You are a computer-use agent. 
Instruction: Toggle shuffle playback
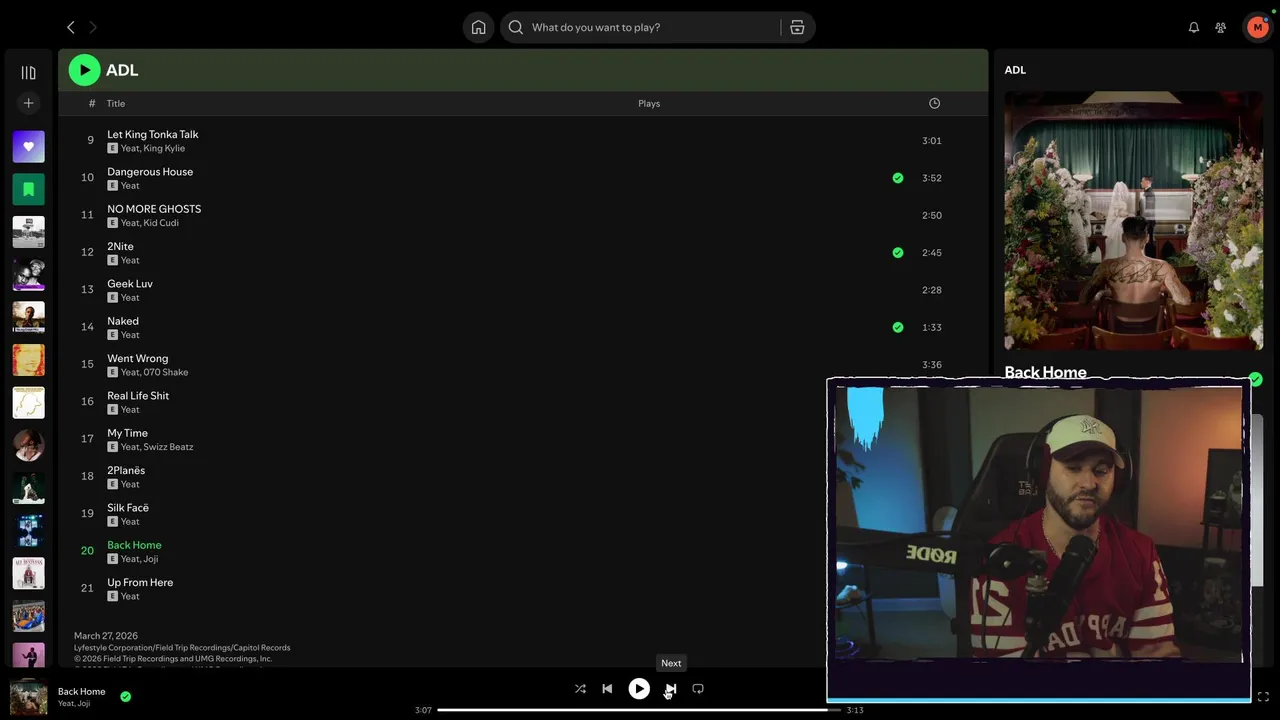click(580, 688)
